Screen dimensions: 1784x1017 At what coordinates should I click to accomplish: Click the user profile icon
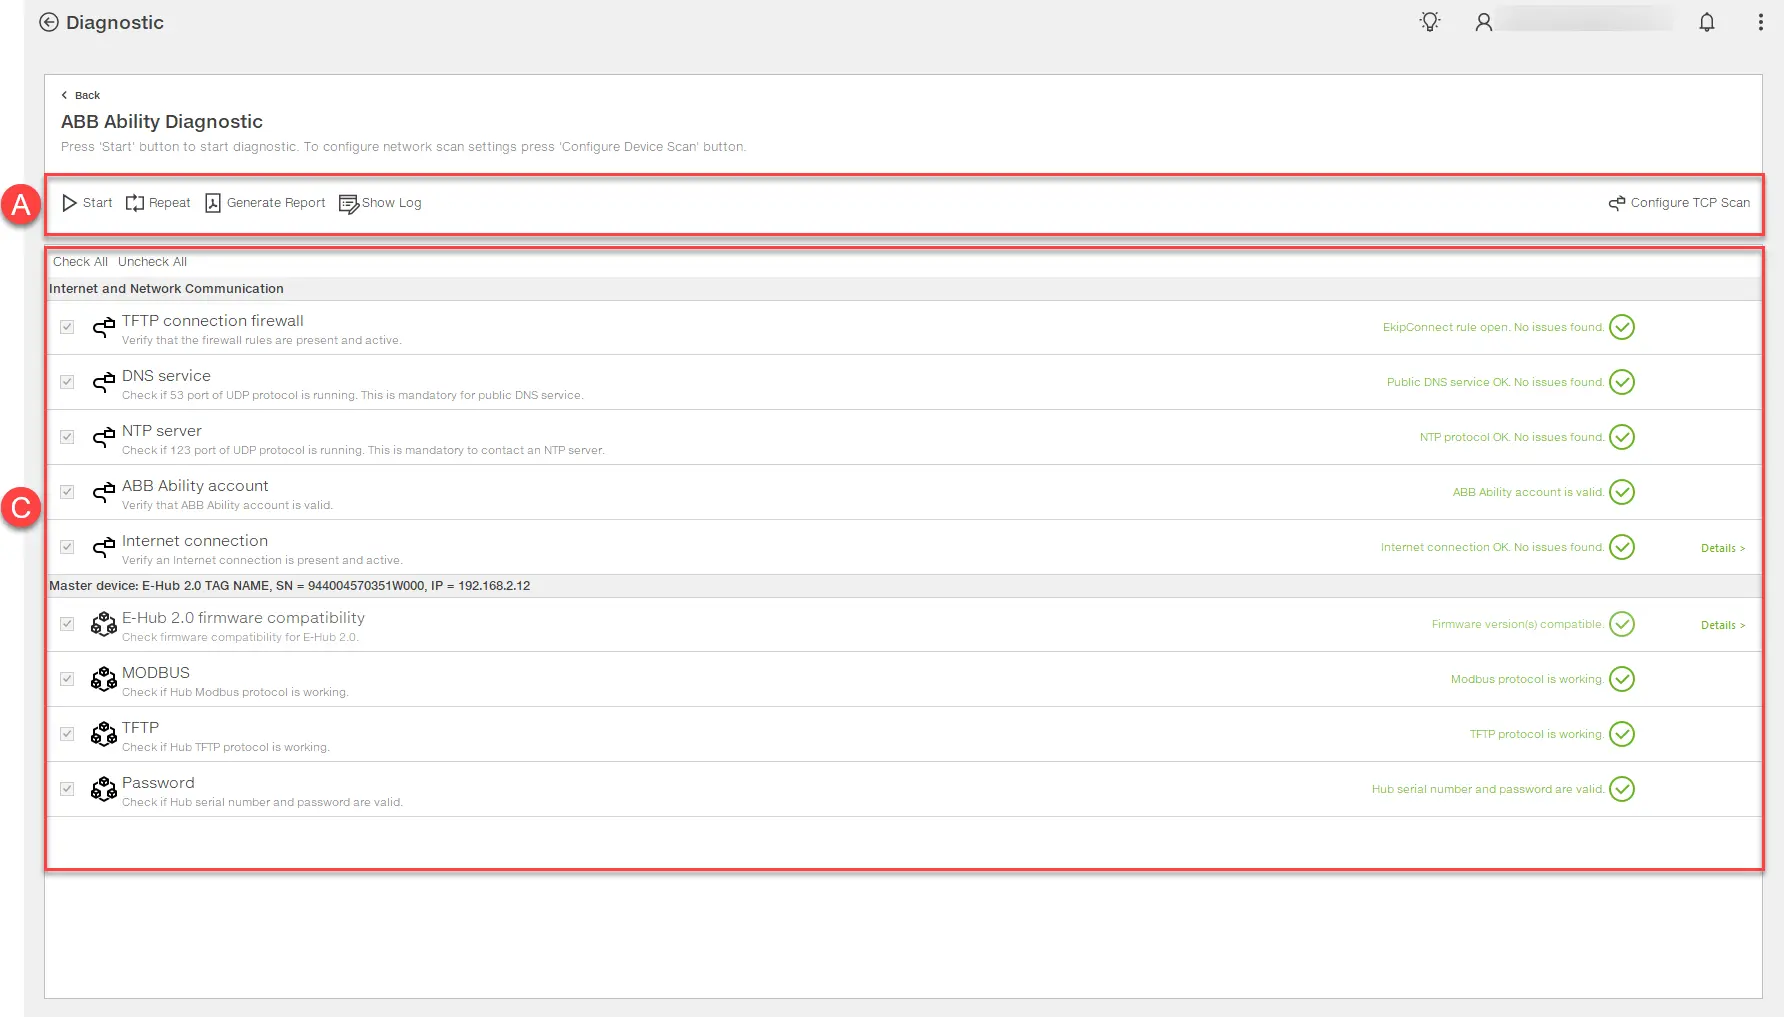pyautogui.click(x=1483, y=22)
